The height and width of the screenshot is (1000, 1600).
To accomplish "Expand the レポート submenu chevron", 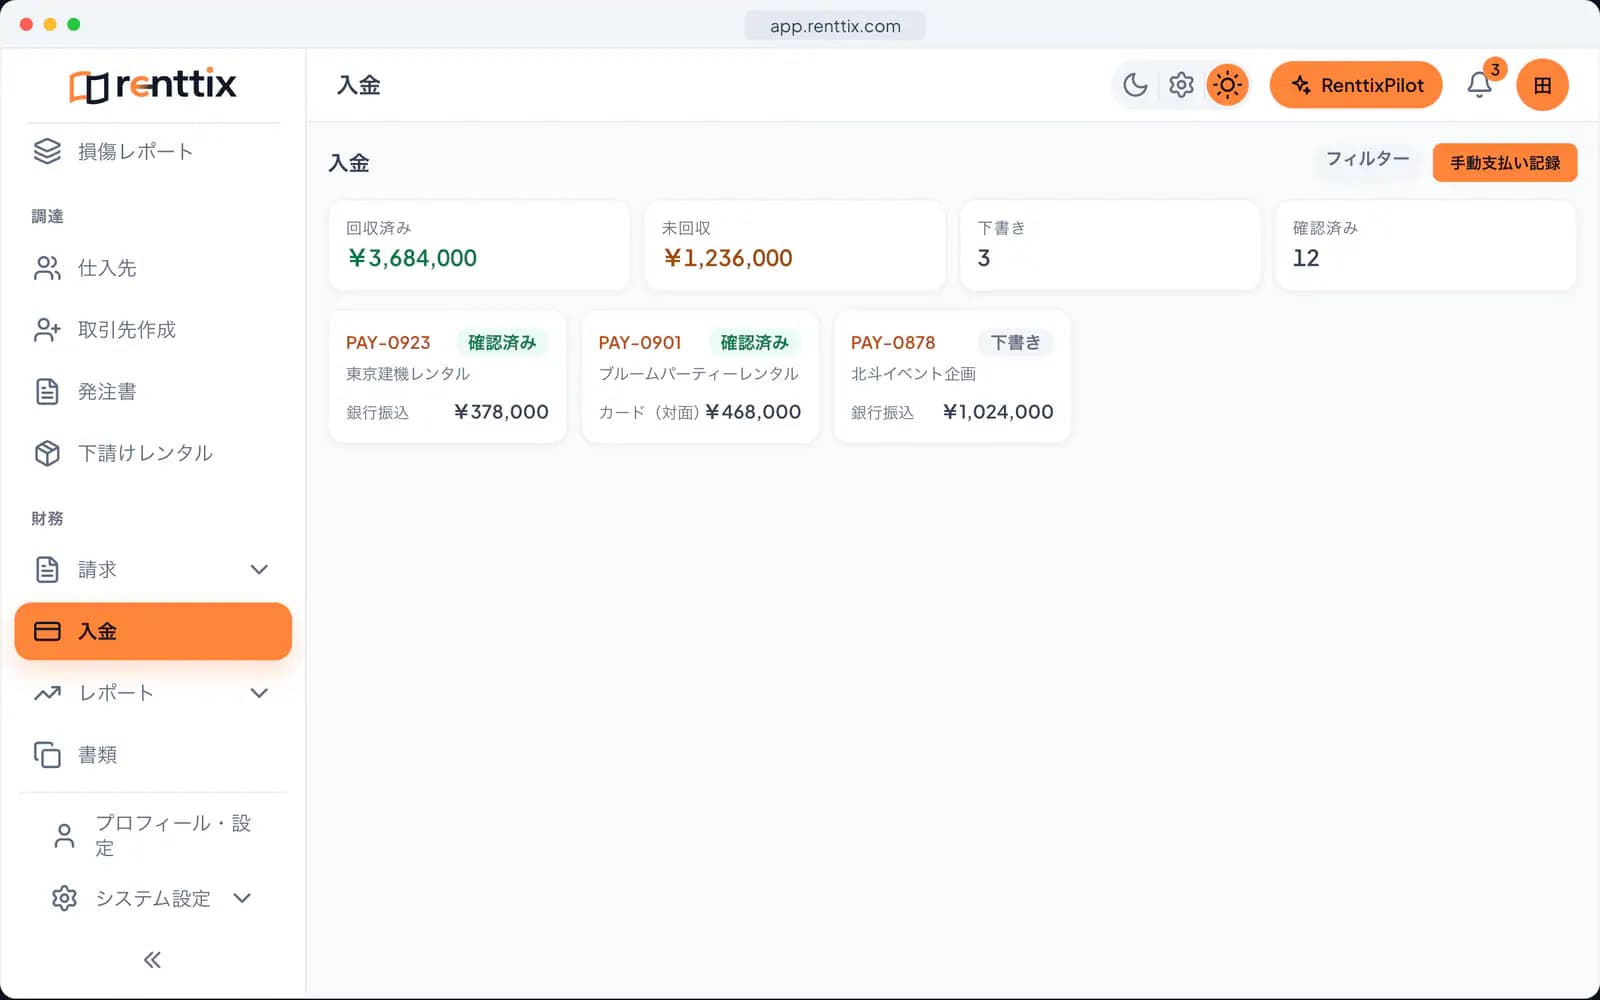I will [259, 693].
